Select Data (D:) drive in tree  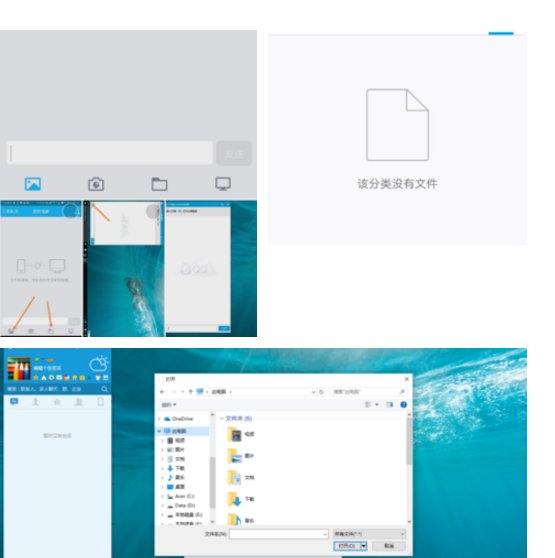(x=181, y=505)
